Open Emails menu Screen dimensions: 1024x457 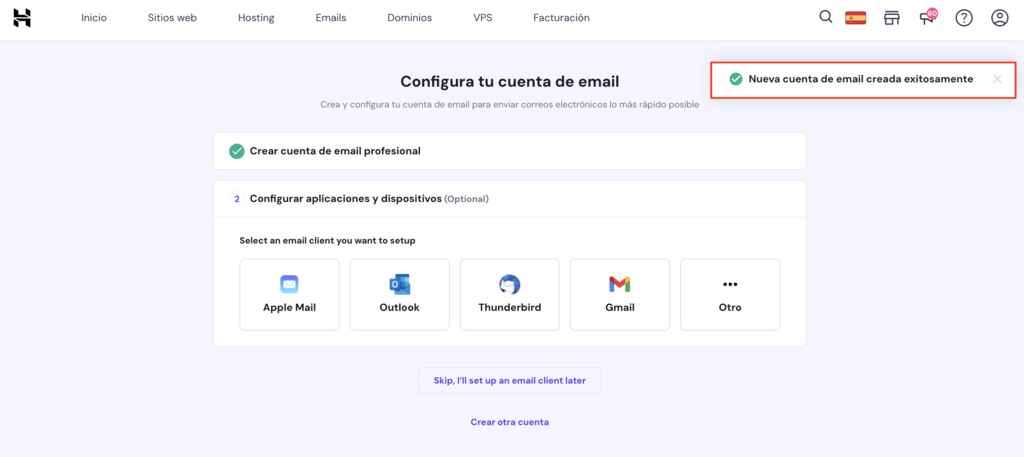click(x=330, y=18)
